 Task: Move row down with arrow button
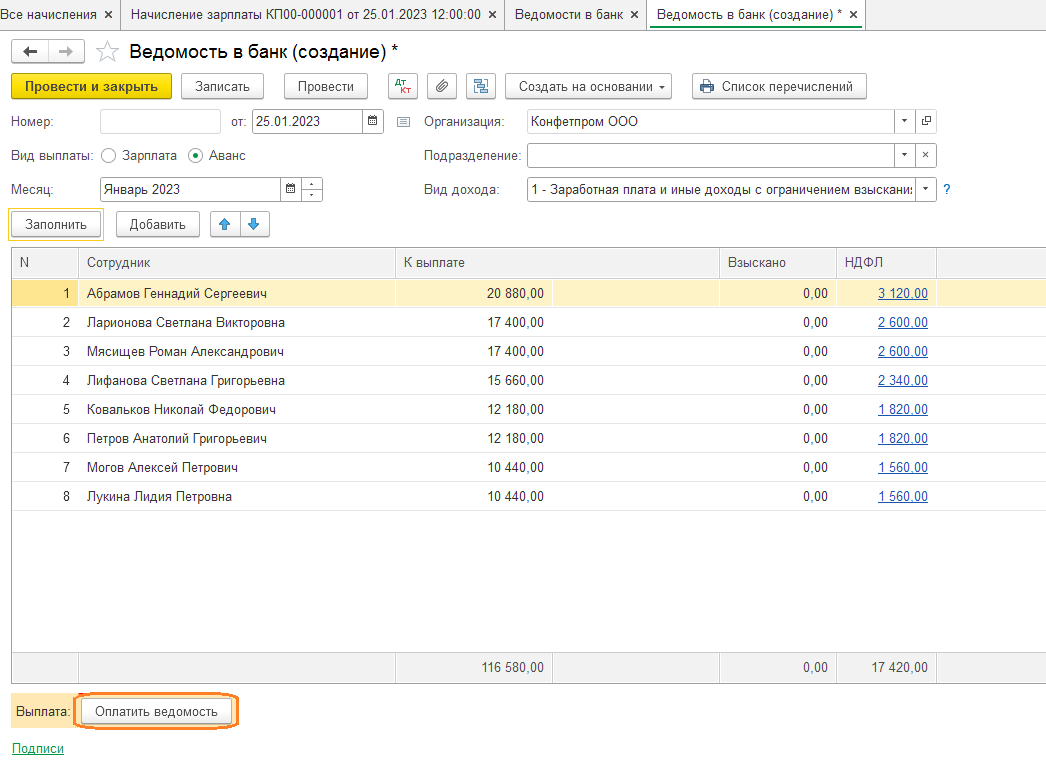pyautogui.click(x=253, y=225)
